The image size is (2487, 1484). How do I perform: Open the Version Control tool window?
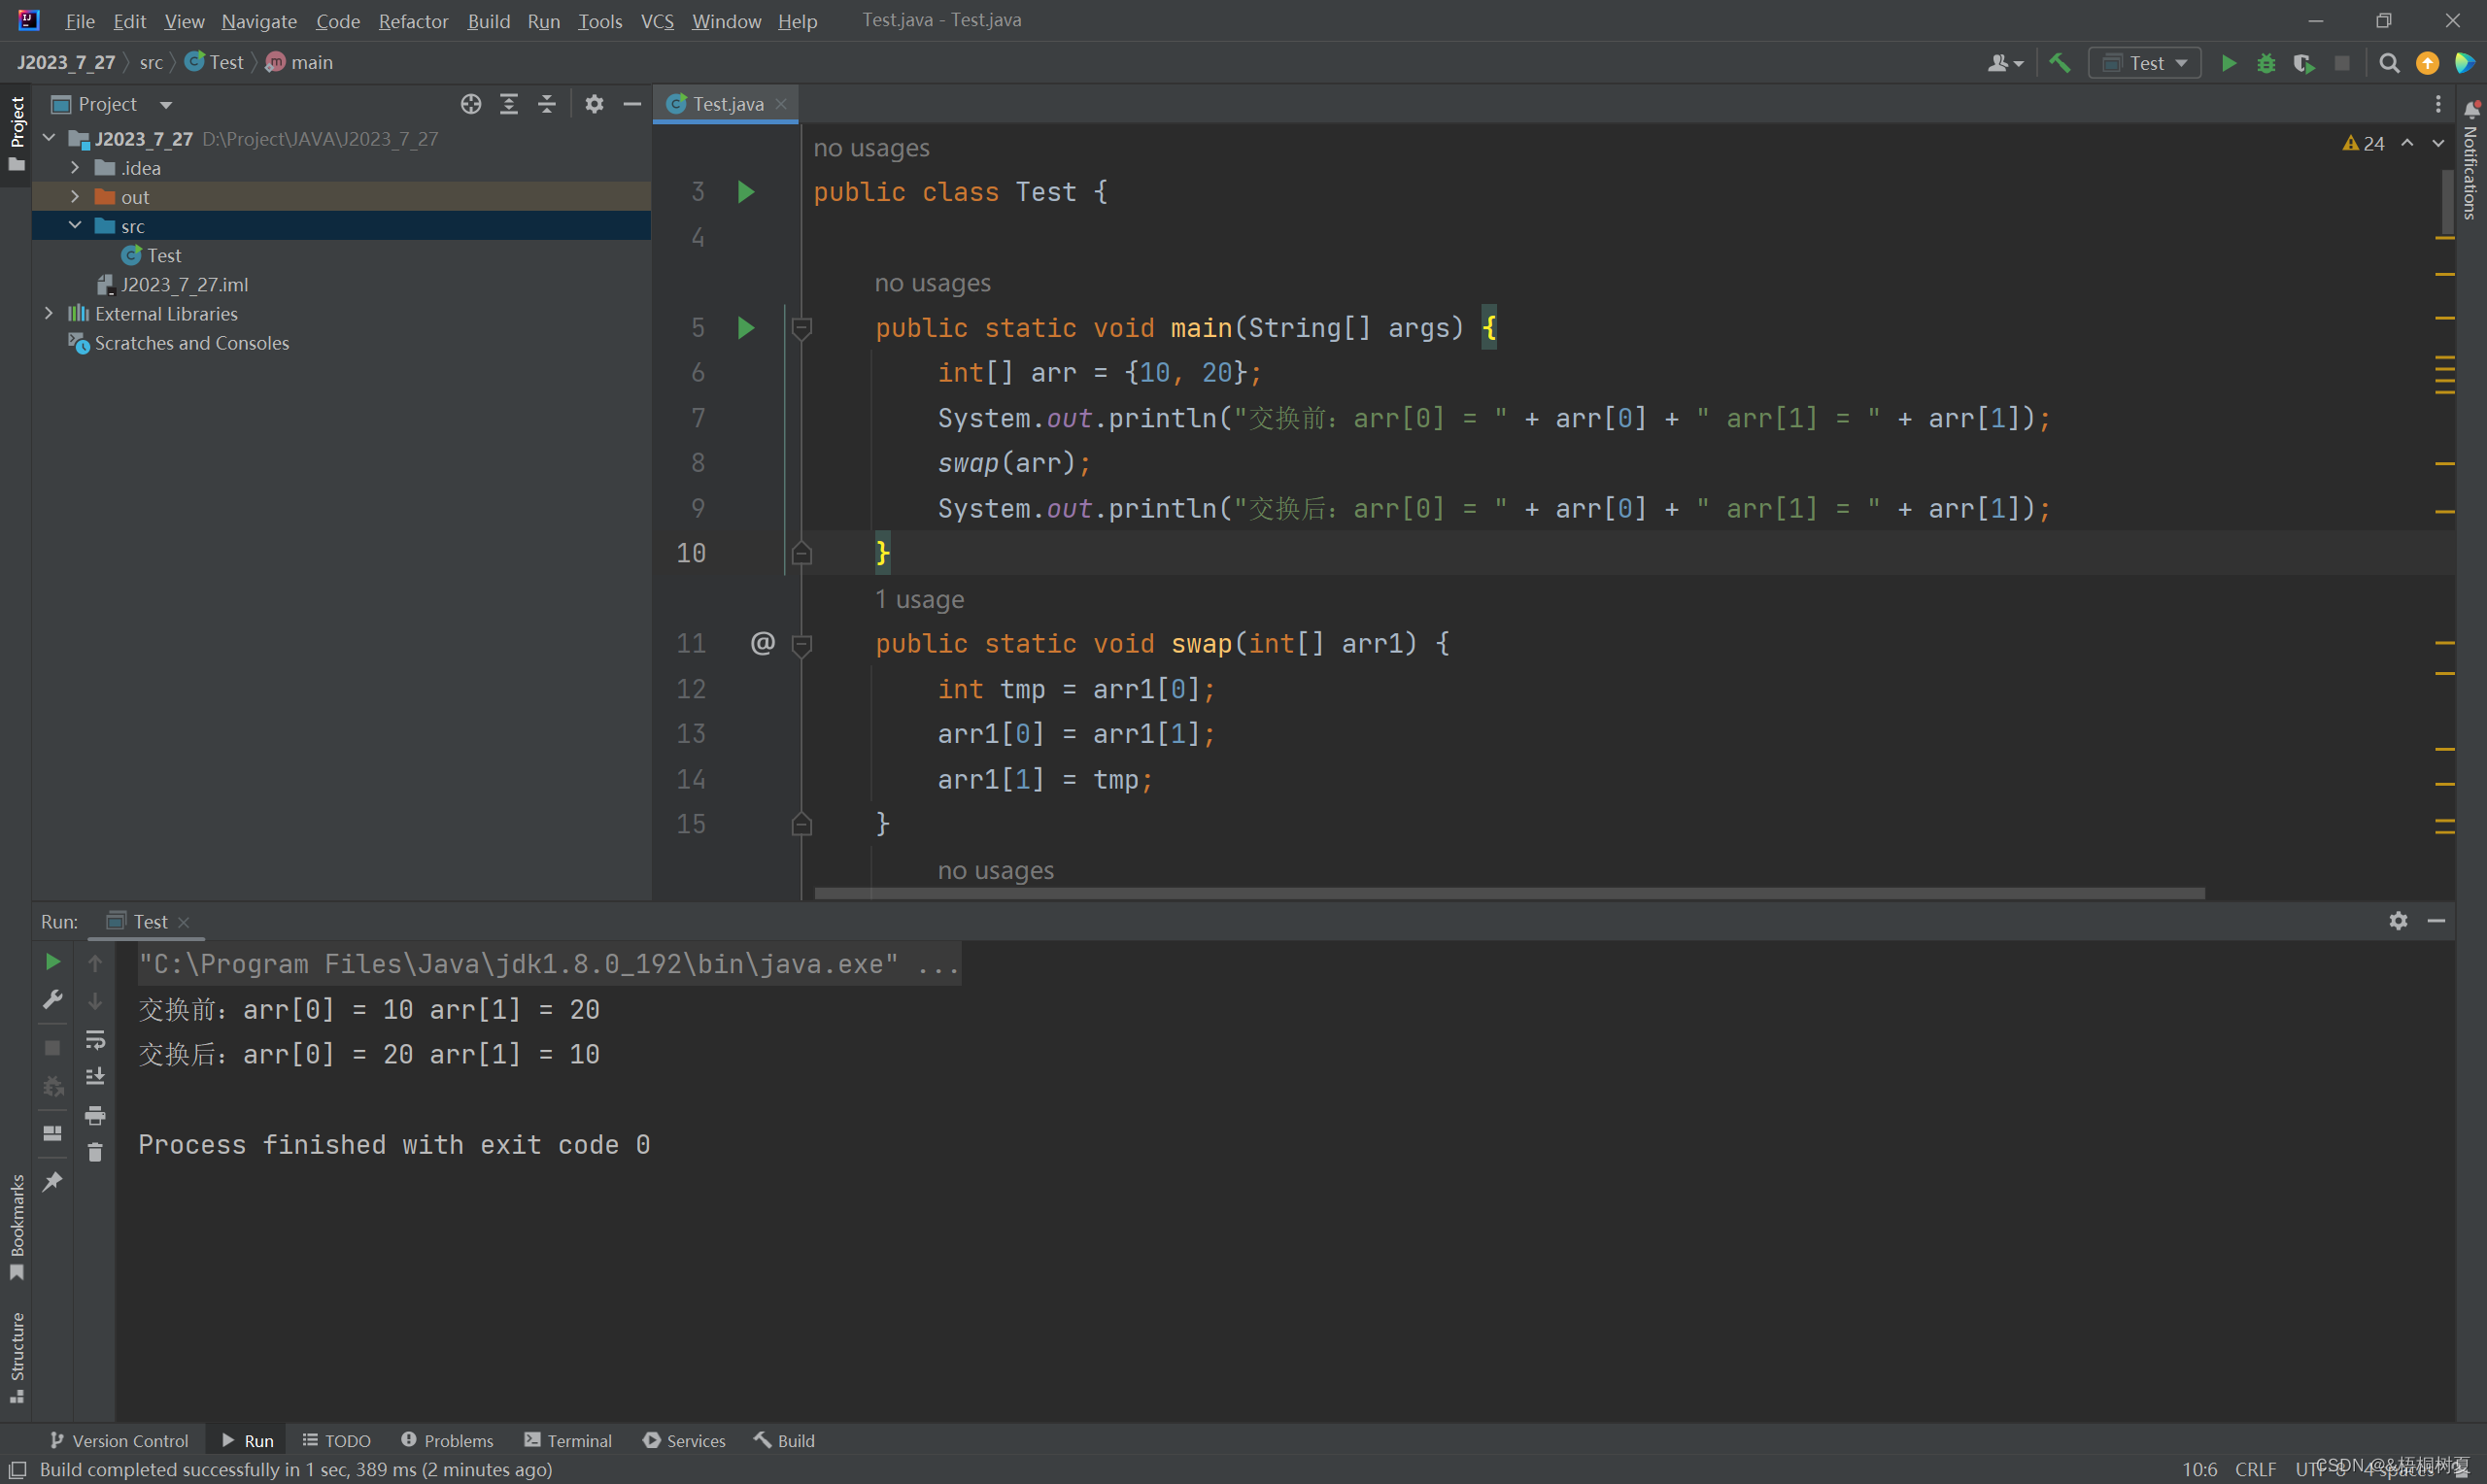click(119, 1440)
